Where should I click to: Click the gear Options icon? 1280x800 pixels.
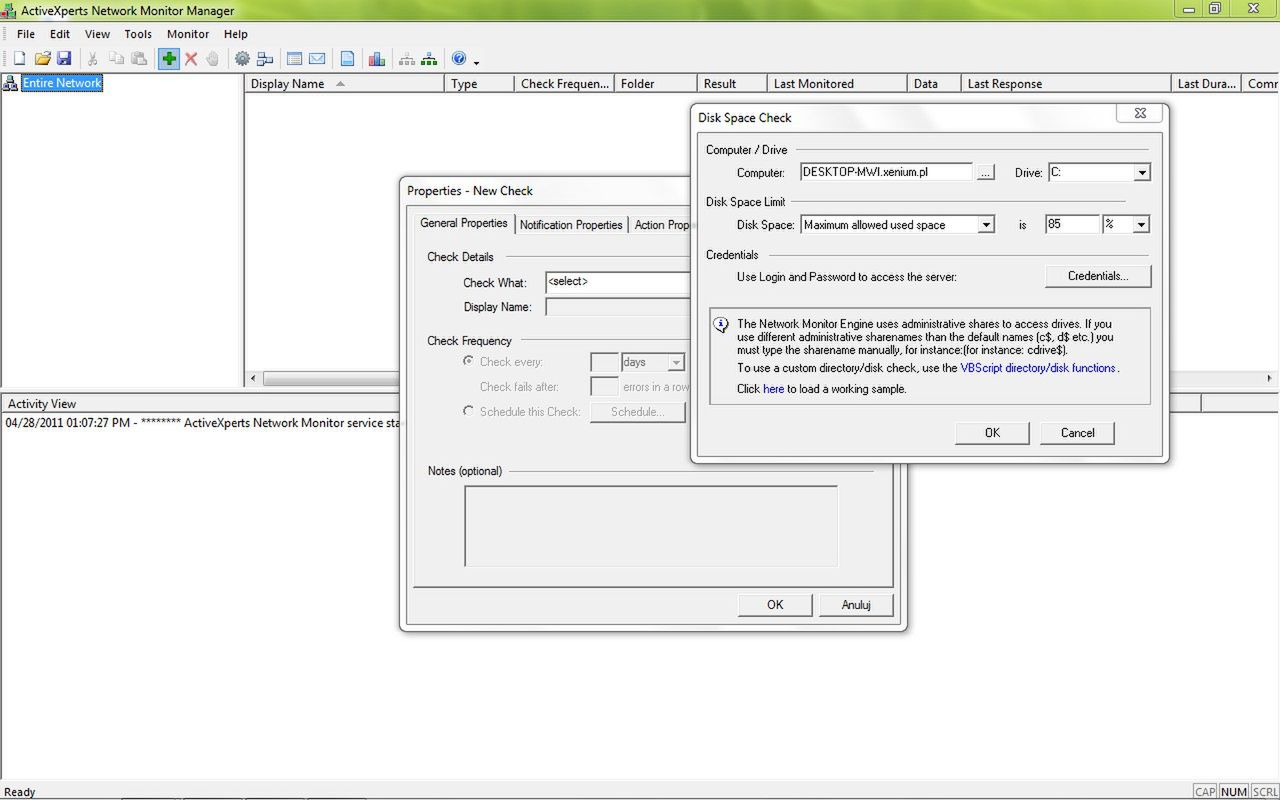242,59
